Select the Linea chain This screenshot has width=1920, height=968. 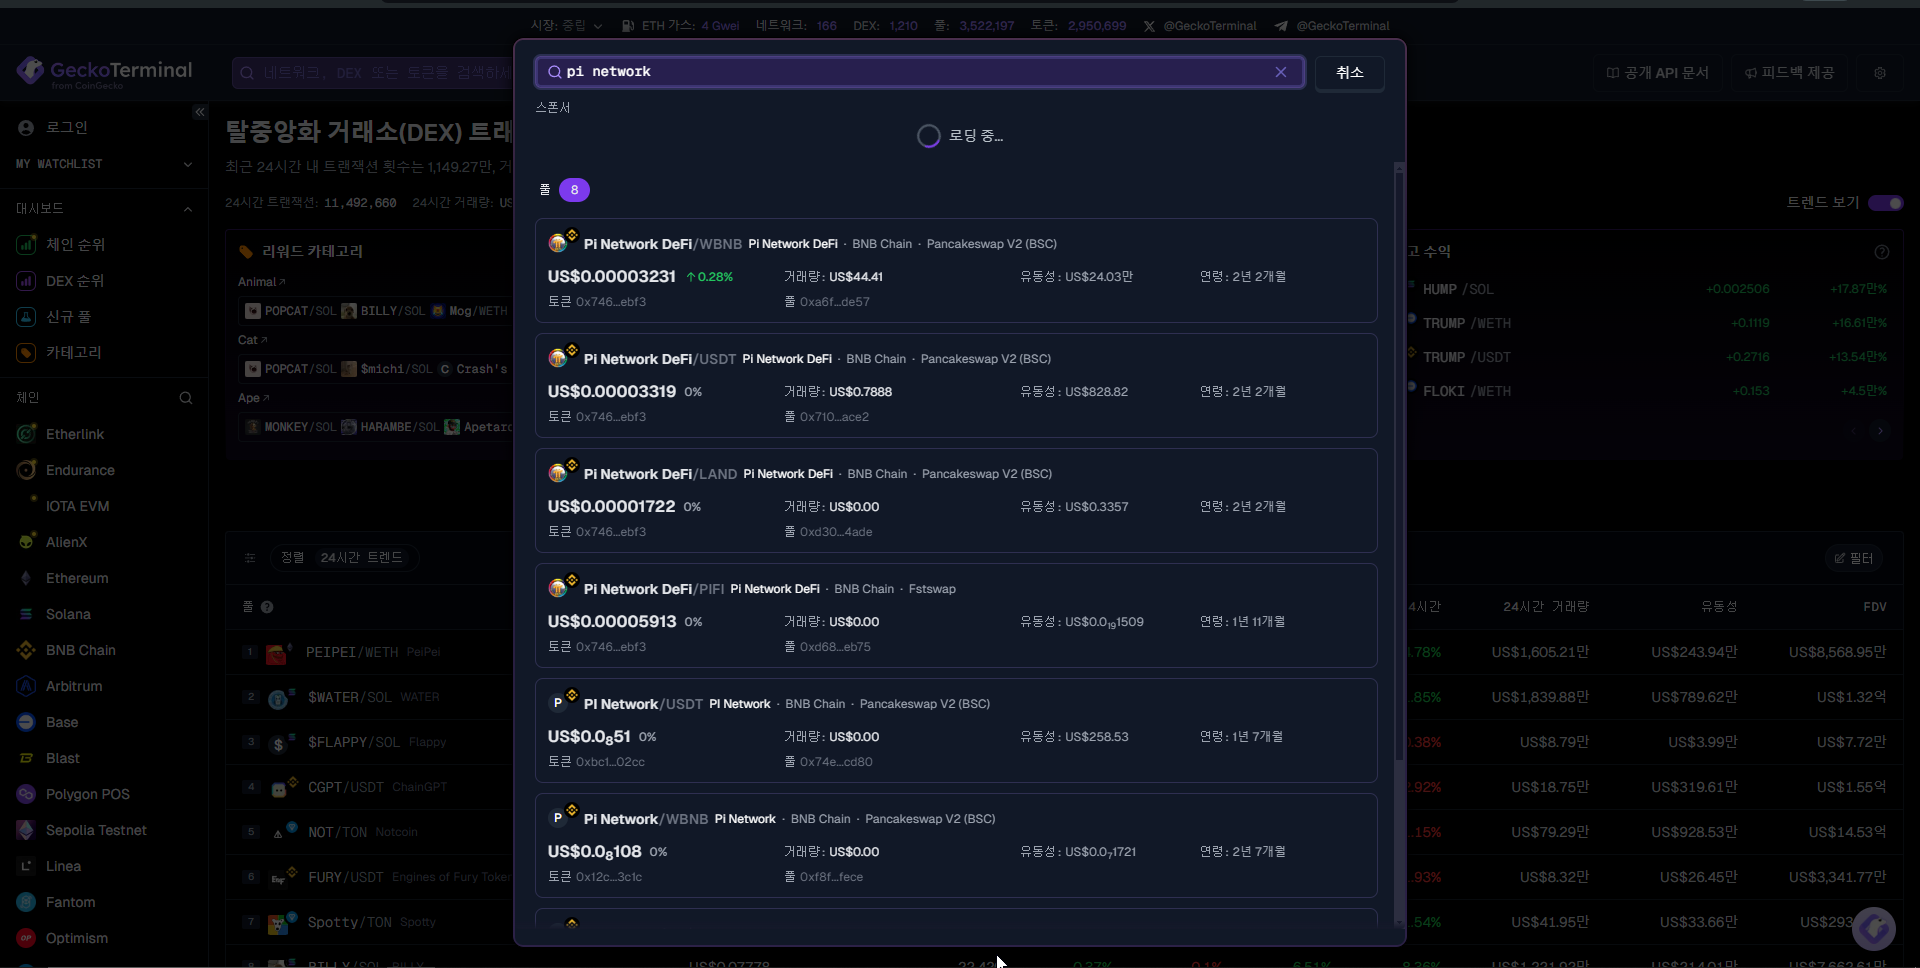click(51, 866)
